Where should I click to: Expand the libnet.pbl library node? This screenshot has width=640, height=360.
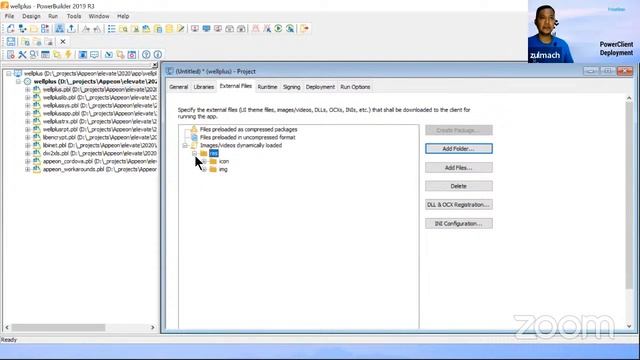pyautogui.click(x=28, y=145)
